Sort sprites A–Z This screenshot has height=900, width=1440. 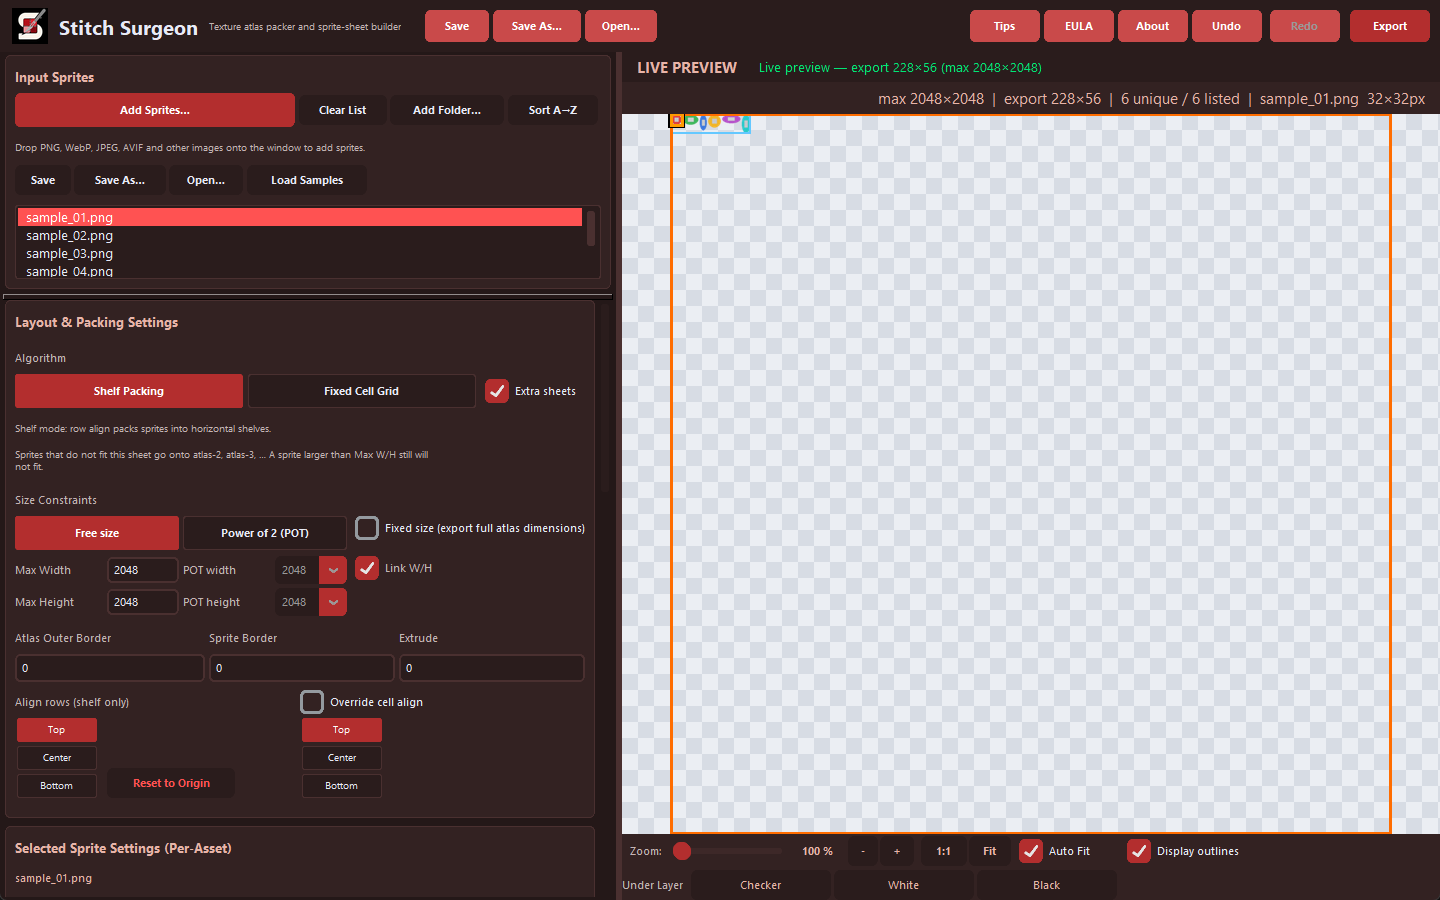coord(553,110)
